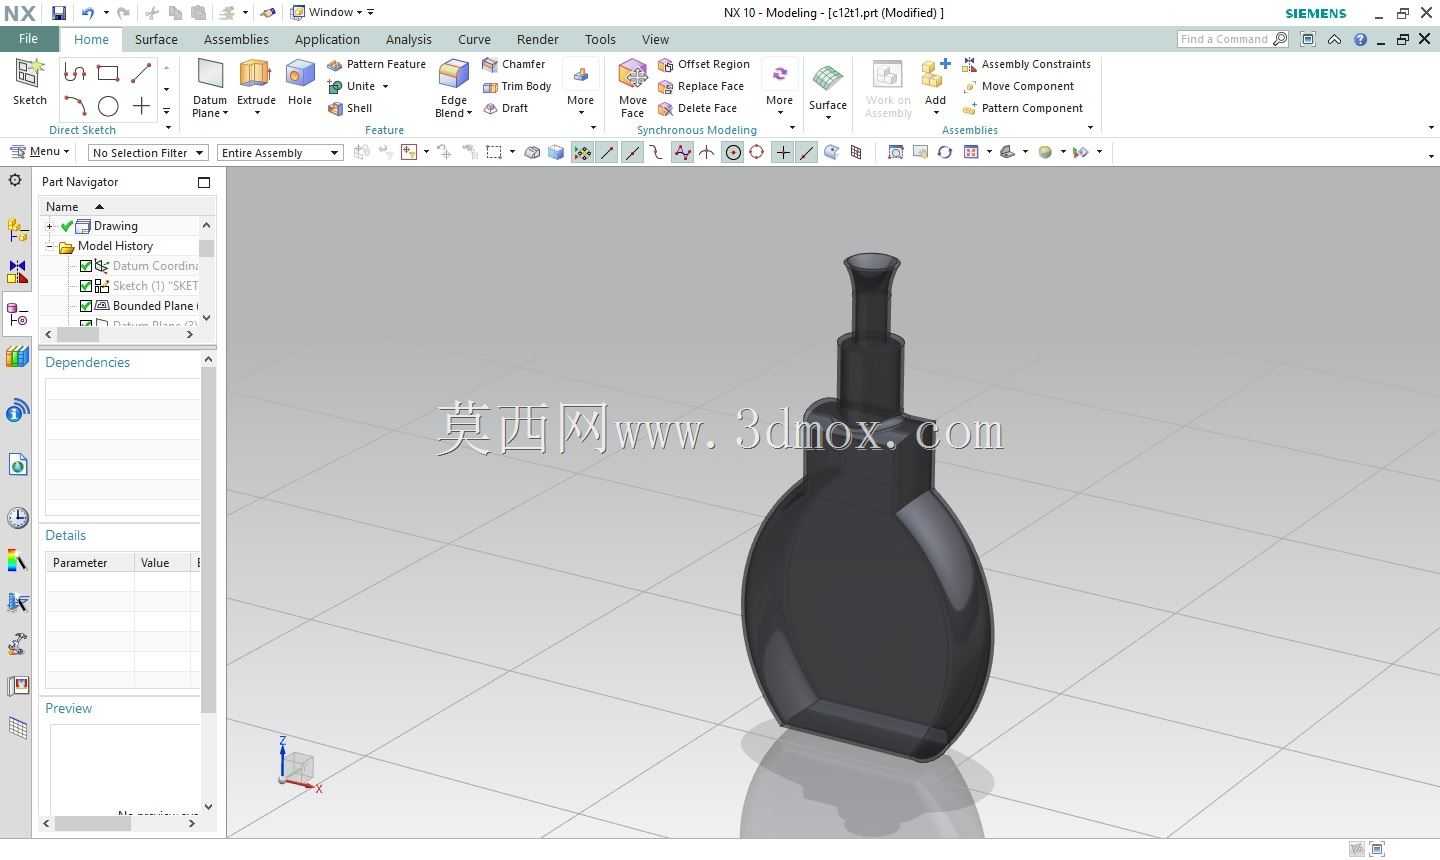Open the Assembly Navigator sidebar tab

pos(17,229)
